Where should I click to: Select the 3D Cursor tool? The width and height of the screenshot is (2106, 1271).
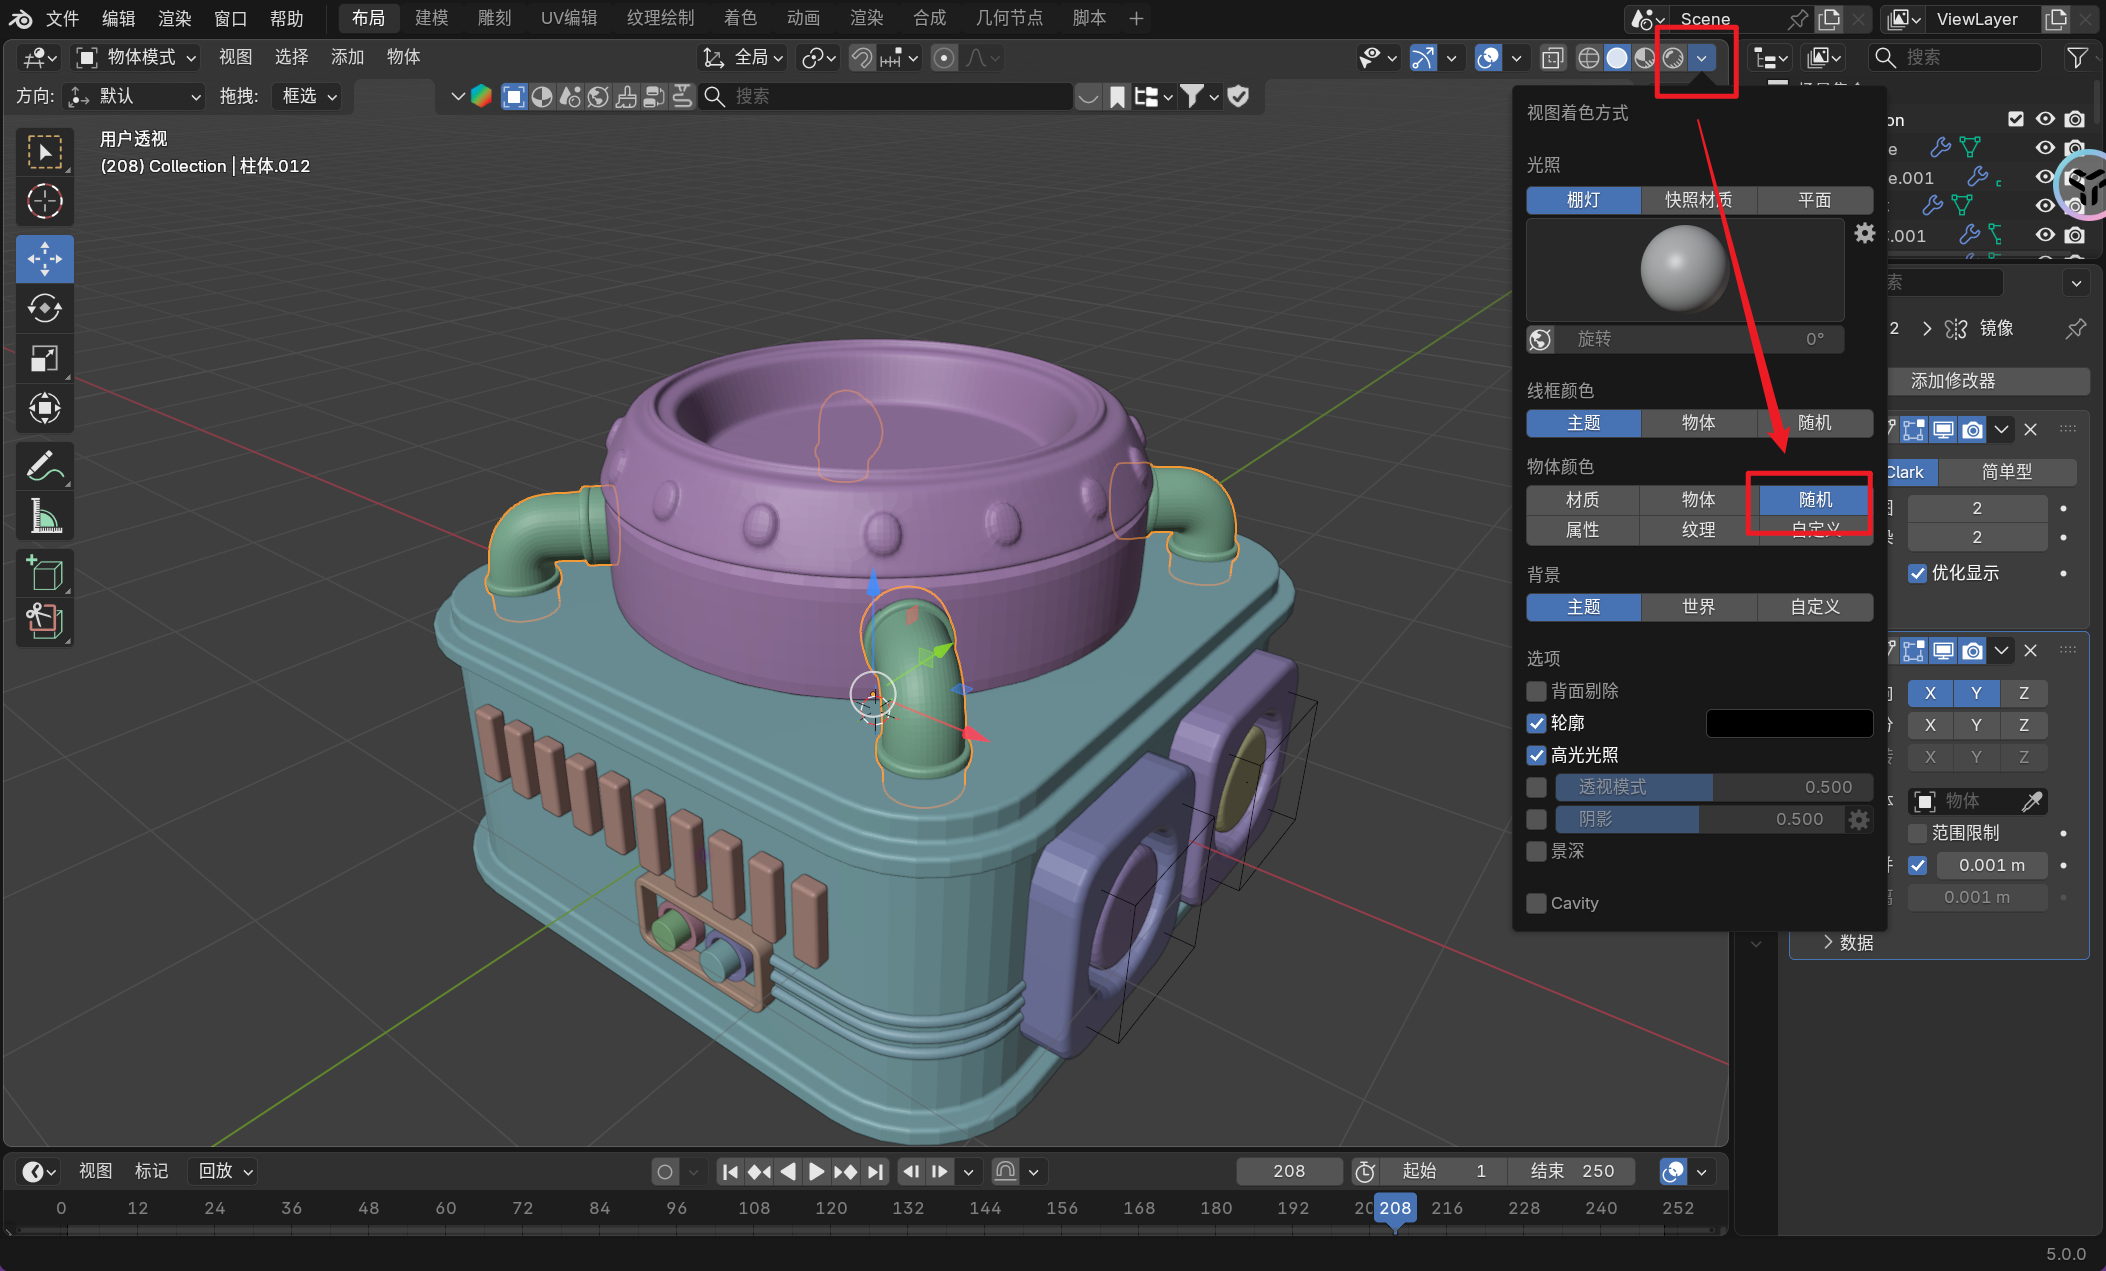click(44, 202)
